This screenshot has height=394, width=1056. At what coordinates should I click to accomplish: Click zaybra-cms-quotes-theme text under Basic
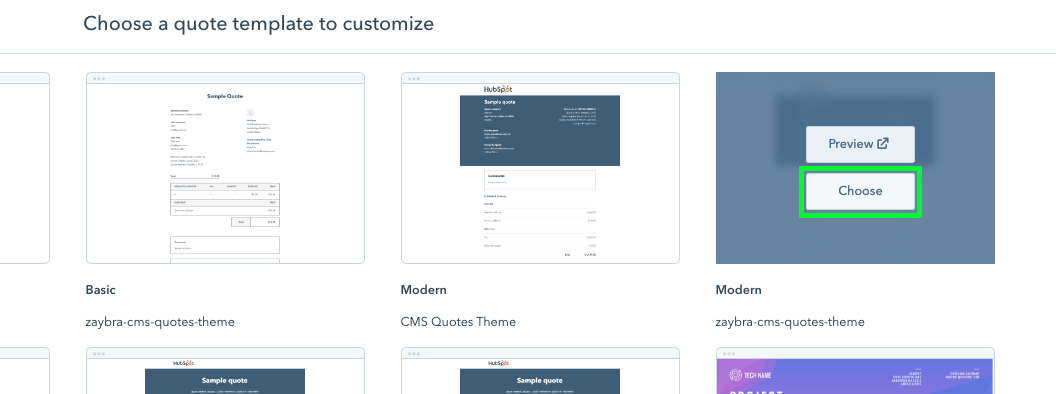coord(160,322)
